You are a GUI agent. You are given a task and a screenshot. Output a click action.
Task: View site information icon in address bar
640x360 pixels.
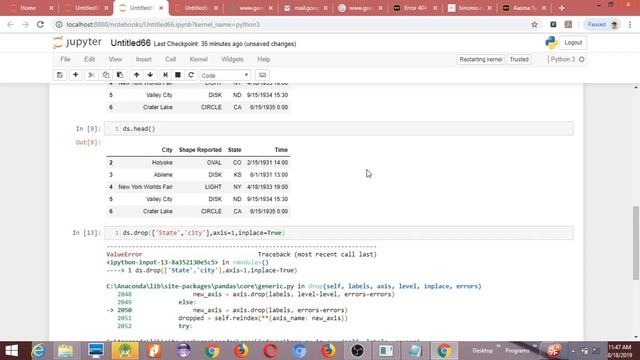coord(59,24)
